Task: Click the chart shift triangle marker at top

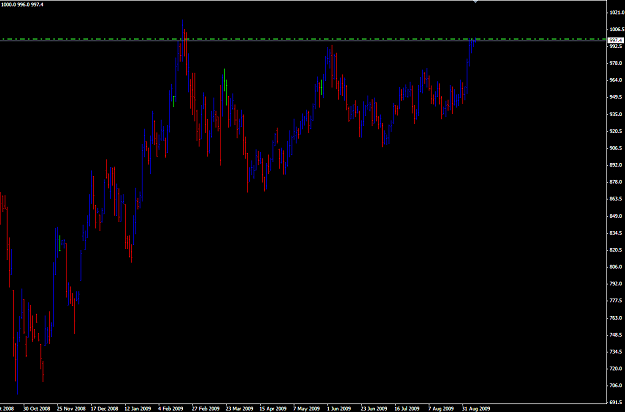Action: (475, 2)
